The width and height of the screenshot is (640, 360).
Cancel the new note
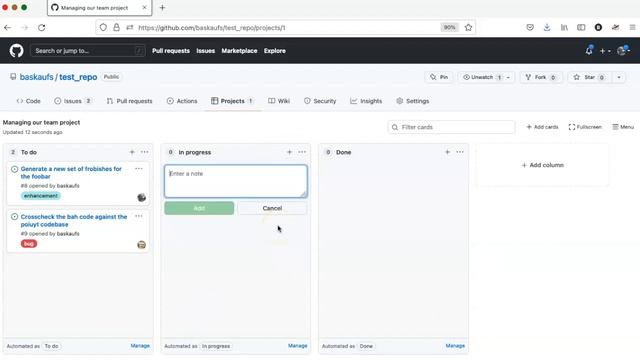(x=272, y=208)
